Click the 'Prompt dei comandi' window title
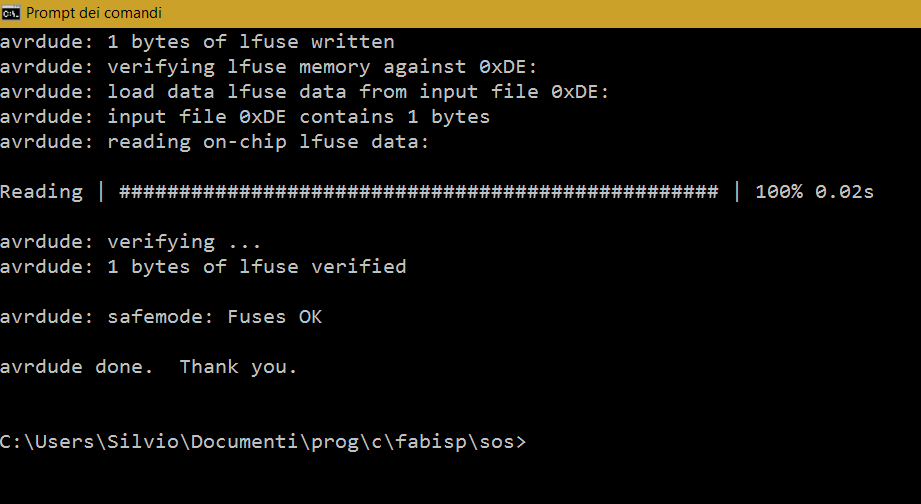Screen dimensions: 921x504 pyautogui.click(x=94, y=13)
